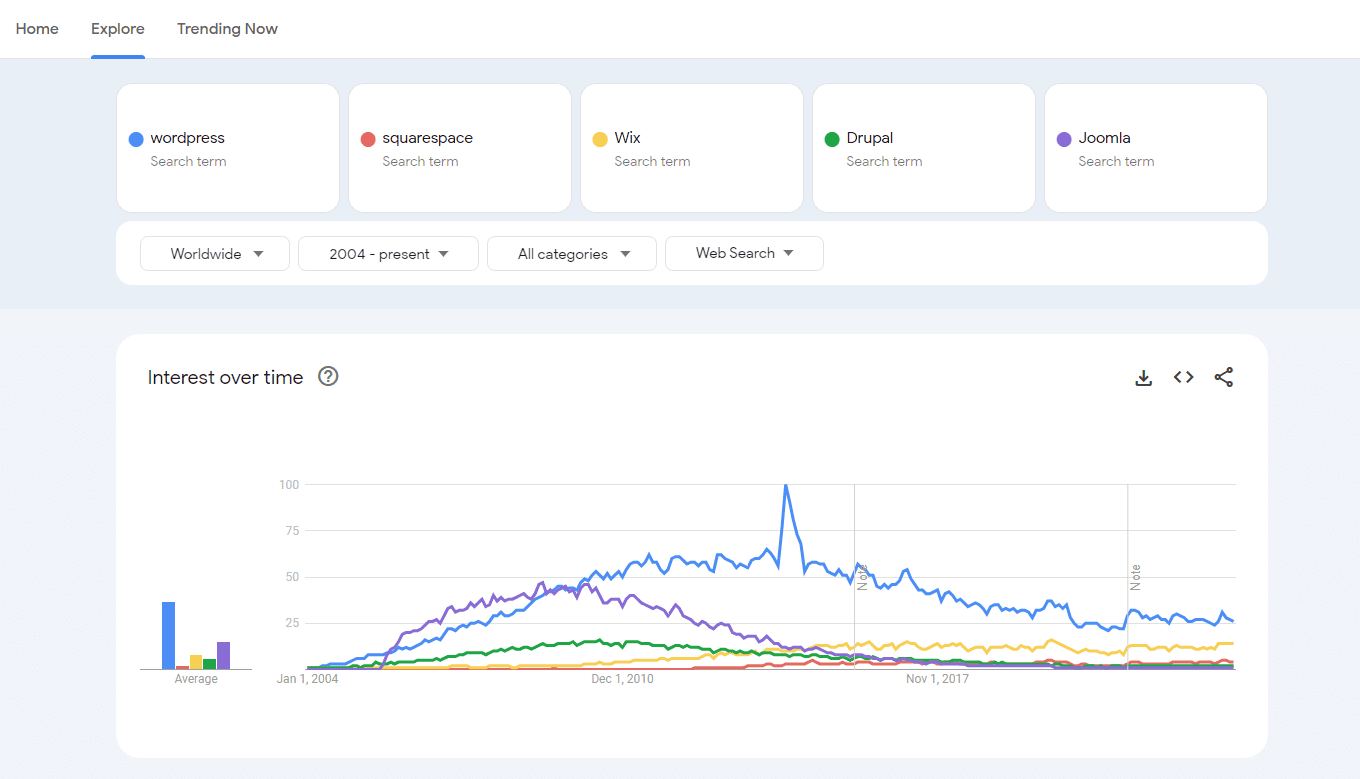Click the Dec 1, 2010 axis label
Image resolution: width=1360 pixels, height=779 pixels.
[x=622, y=680]
